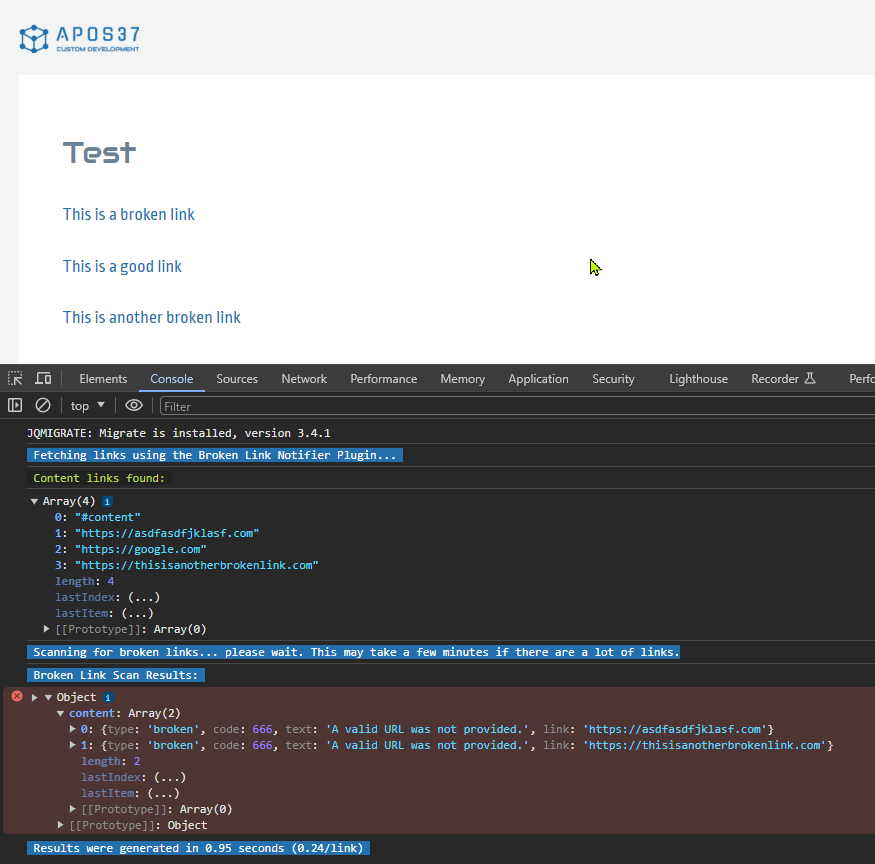This screenshot has width=875, height=864.
Task: Expand [[Prototype]] of the Array(4)
Action: click(x=46, y=629)
